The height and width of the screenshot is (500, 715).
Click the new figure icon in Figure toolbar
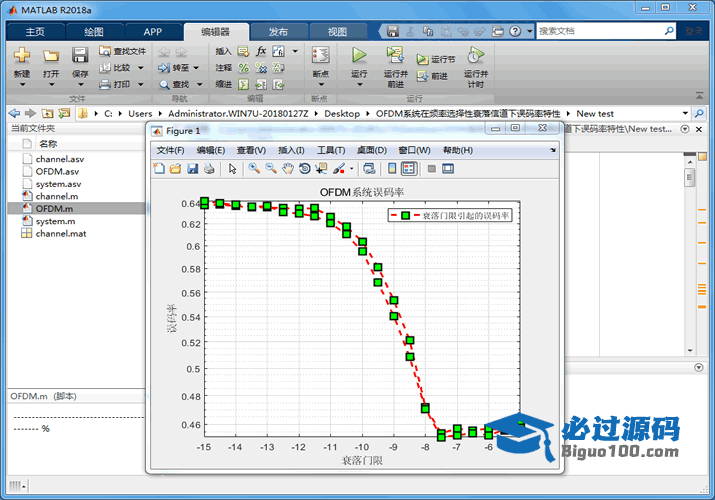point(159,169)
